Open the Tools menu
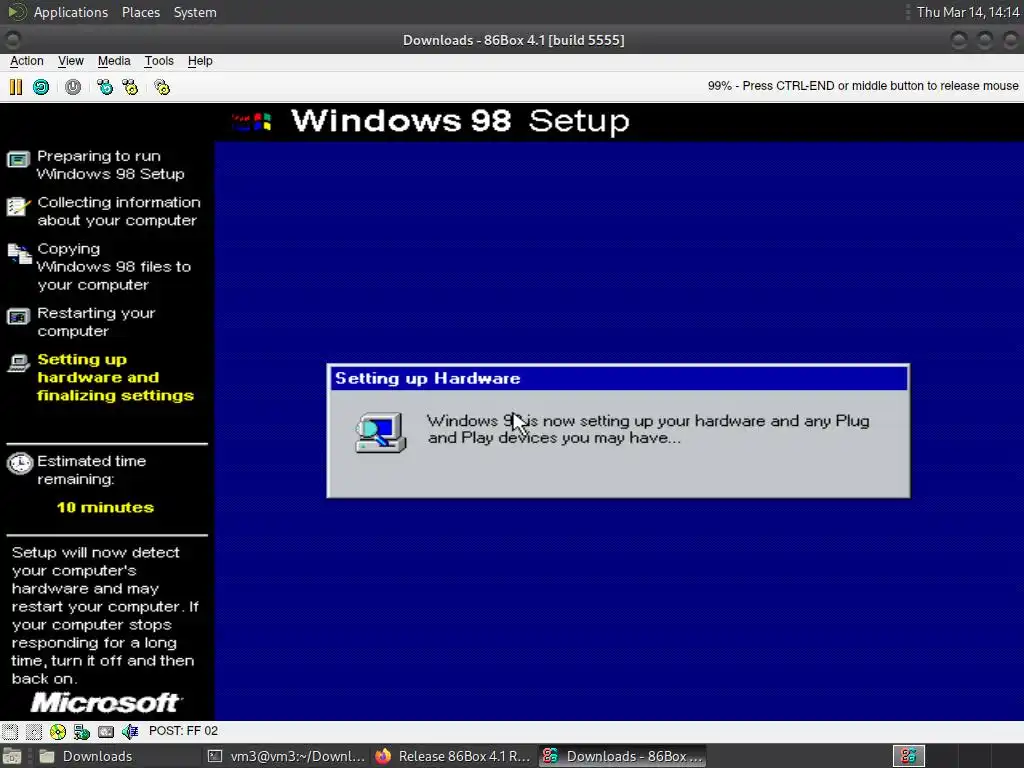 (x=159, y=61)
